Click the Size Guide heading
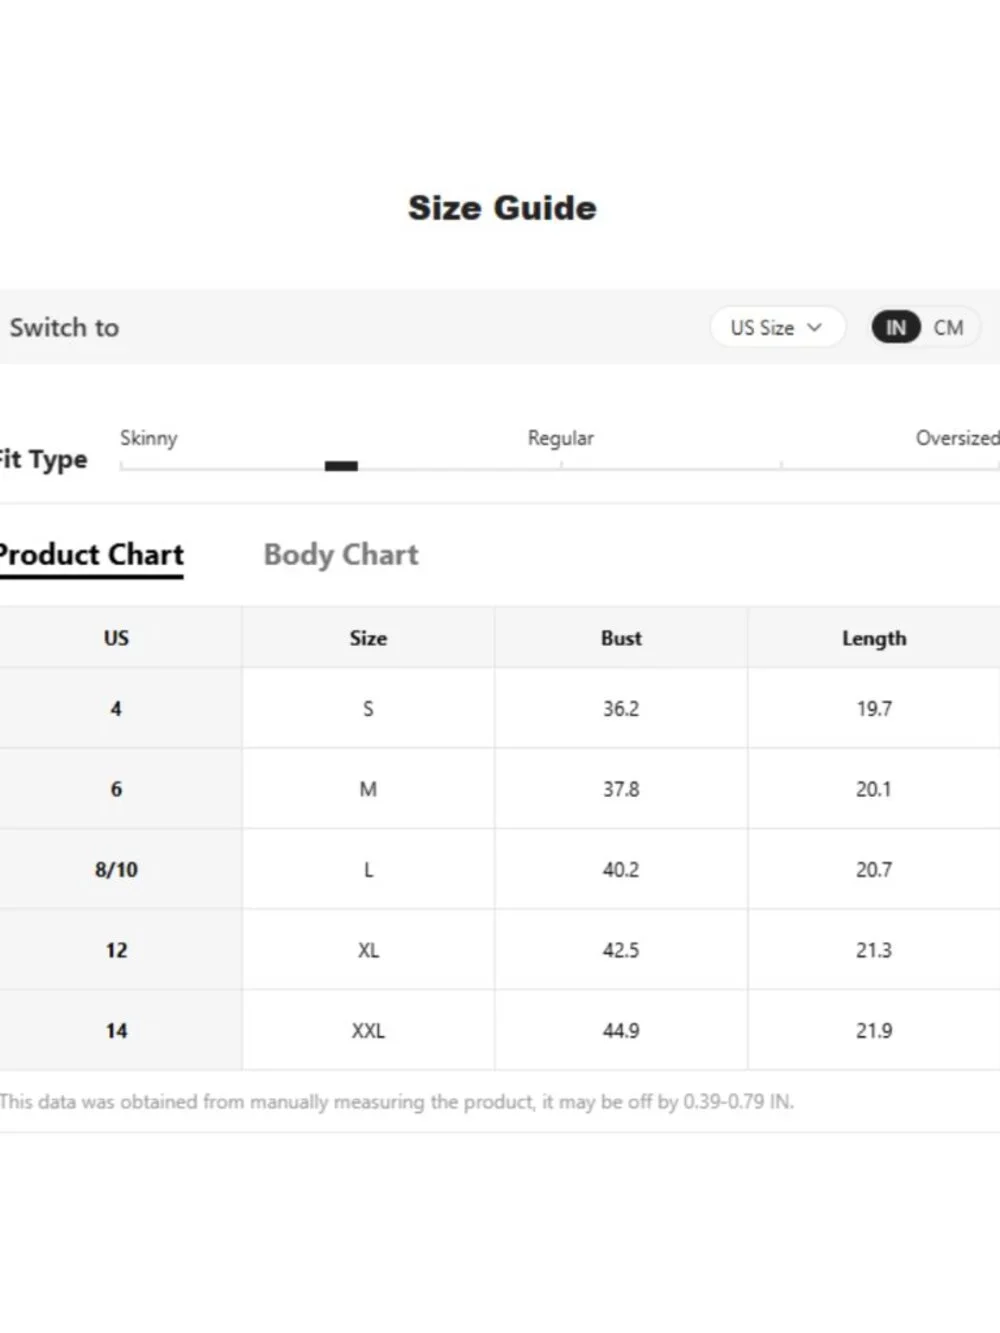1000x1333 pixels. coord(502,208)
